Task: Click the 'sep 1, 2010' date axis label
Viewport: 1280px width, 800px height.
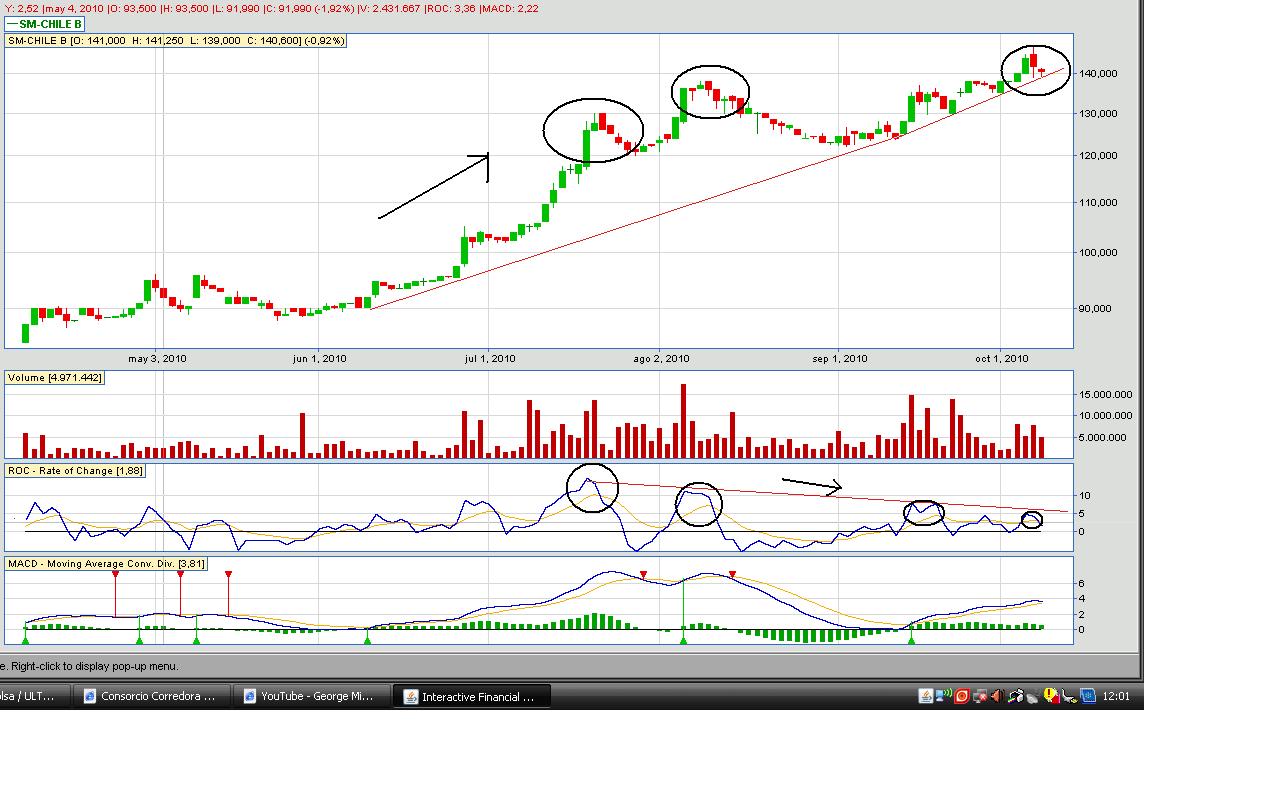Action: pos(840,358)
